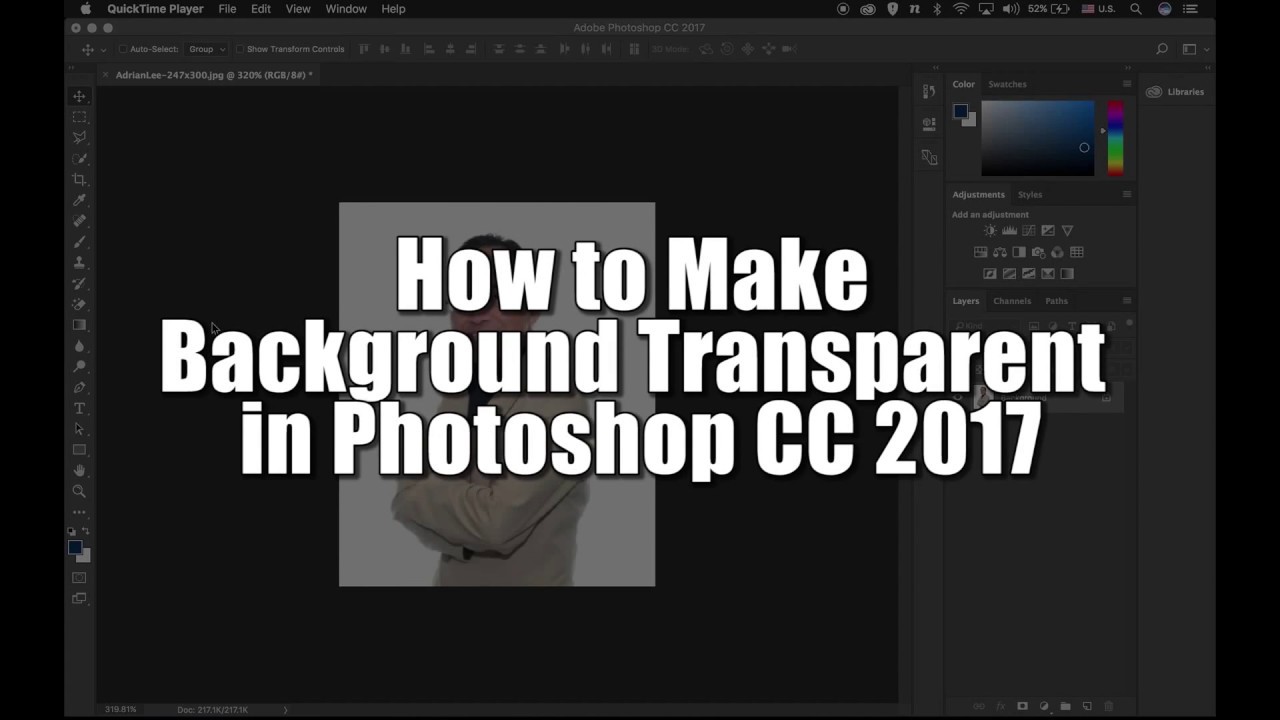
Task: Add an Invert adjustment
Action: (x=990, y=273)
